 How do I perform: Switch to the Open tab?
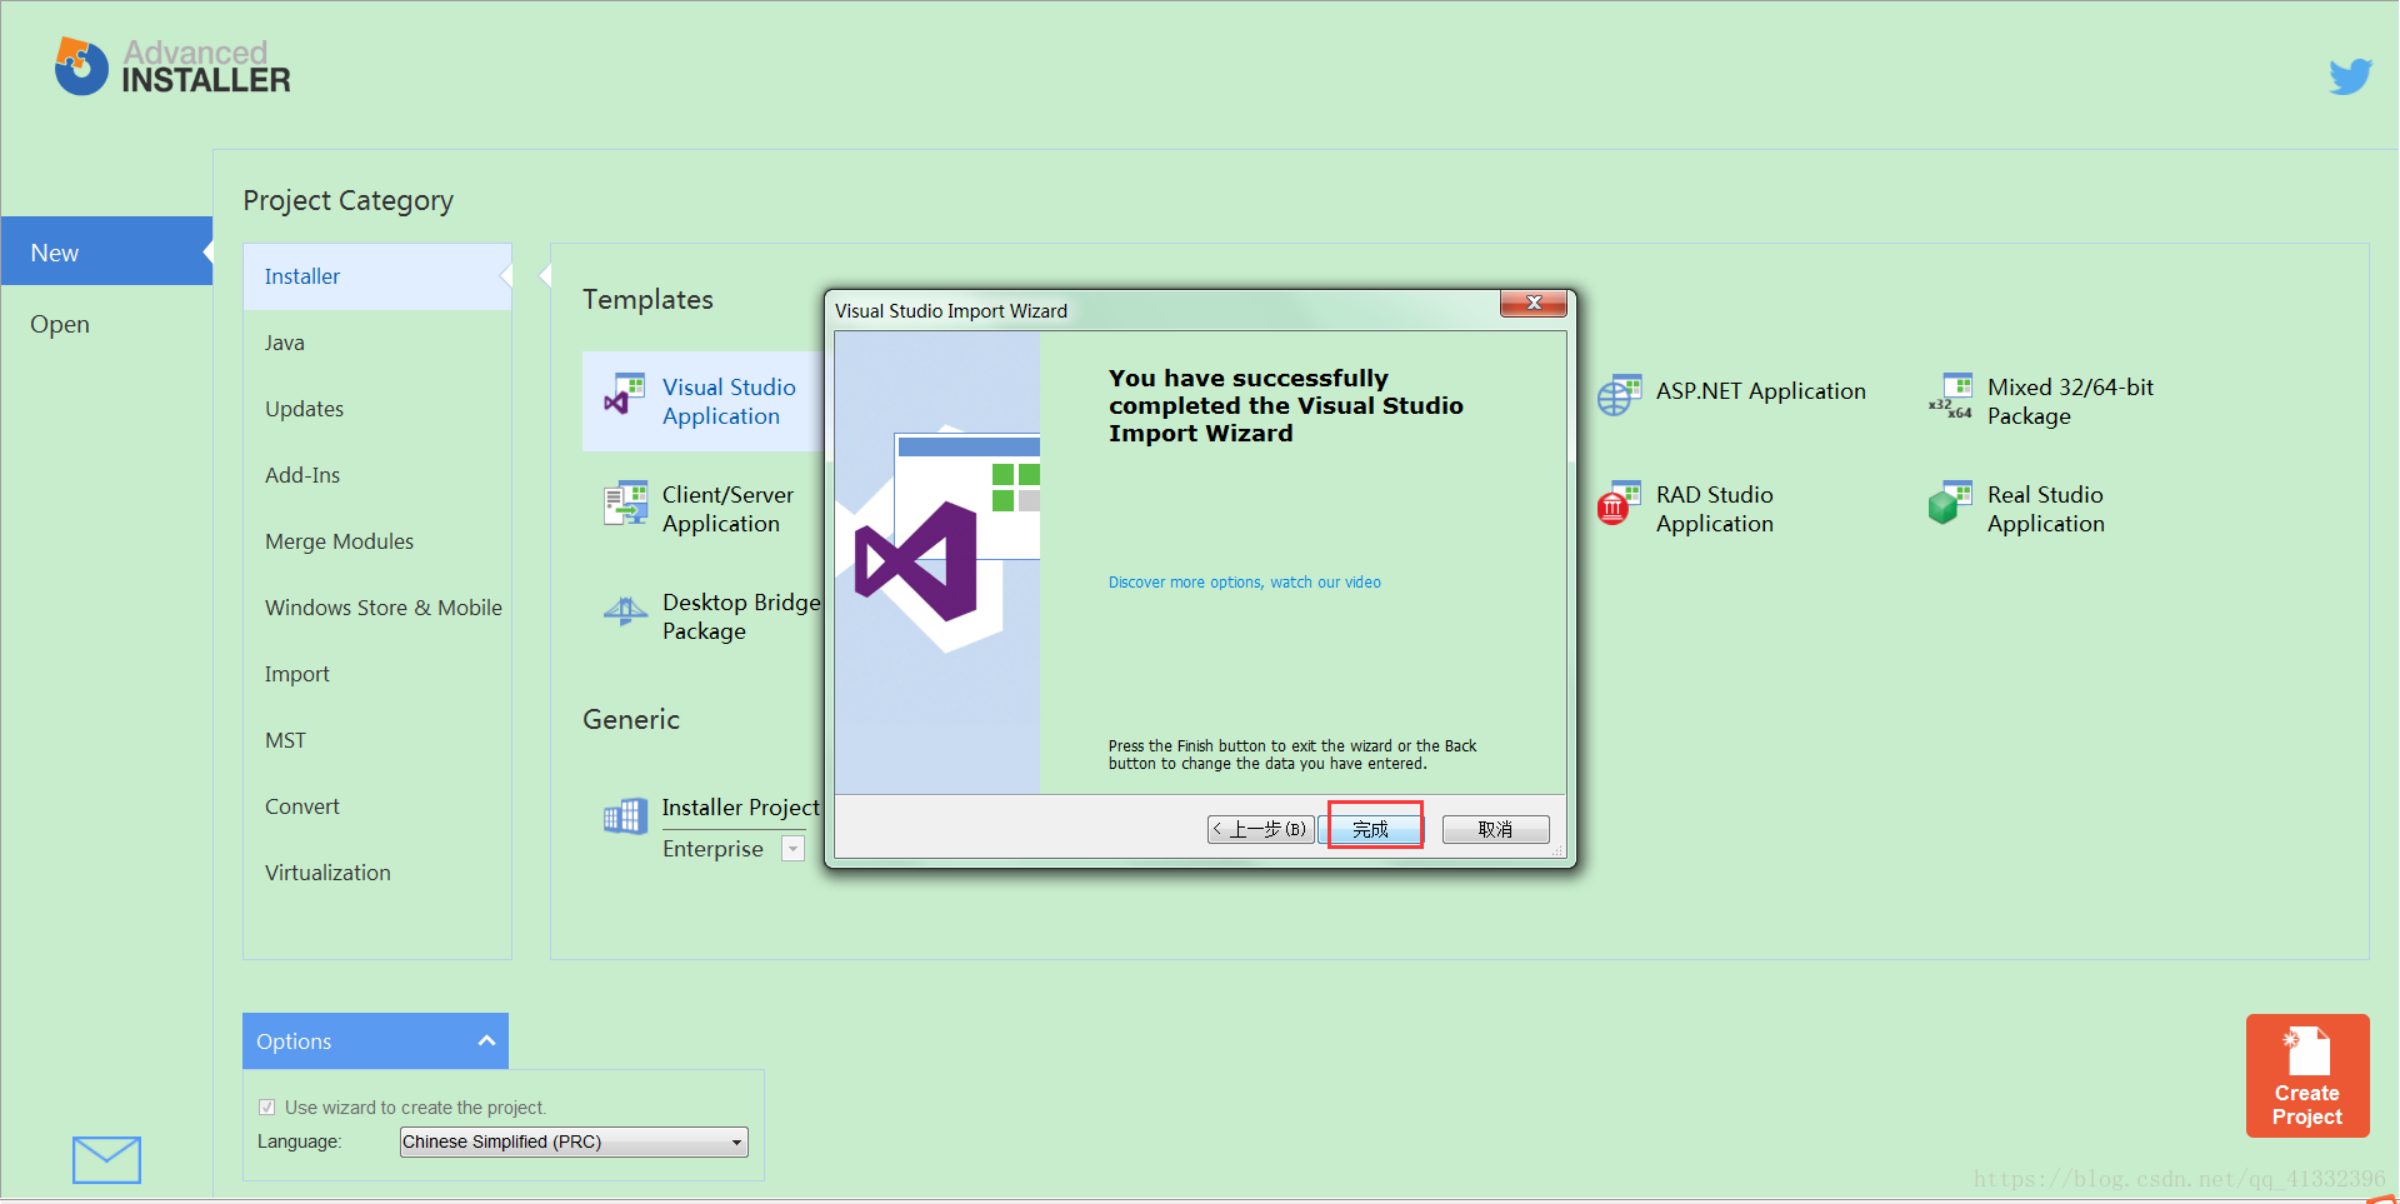click(60, 324)
